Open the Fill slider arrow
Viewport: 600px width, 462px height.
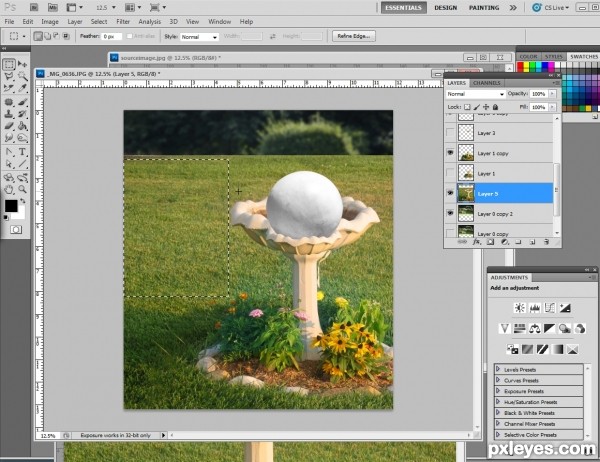[552, 107]
